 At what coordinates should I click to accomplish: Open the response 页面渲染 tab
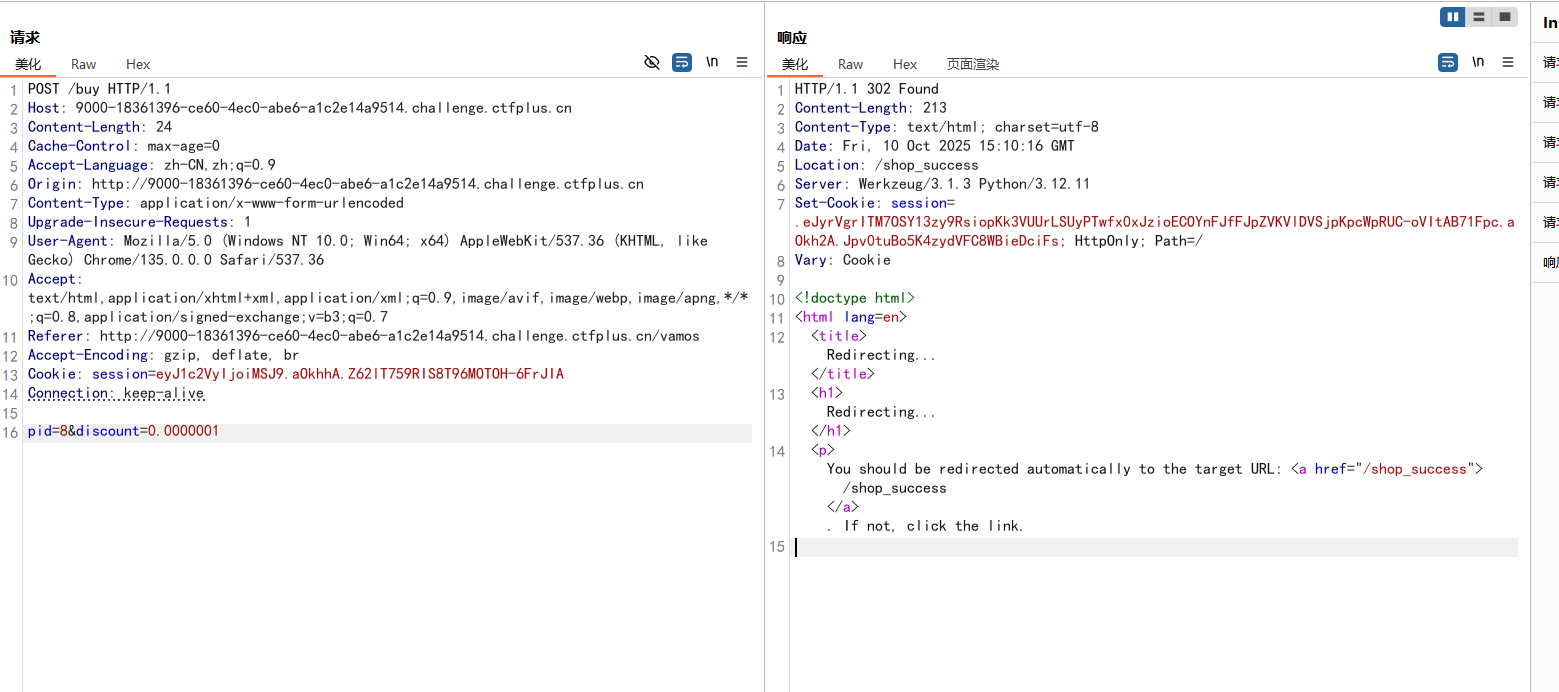tap(973, 64)
